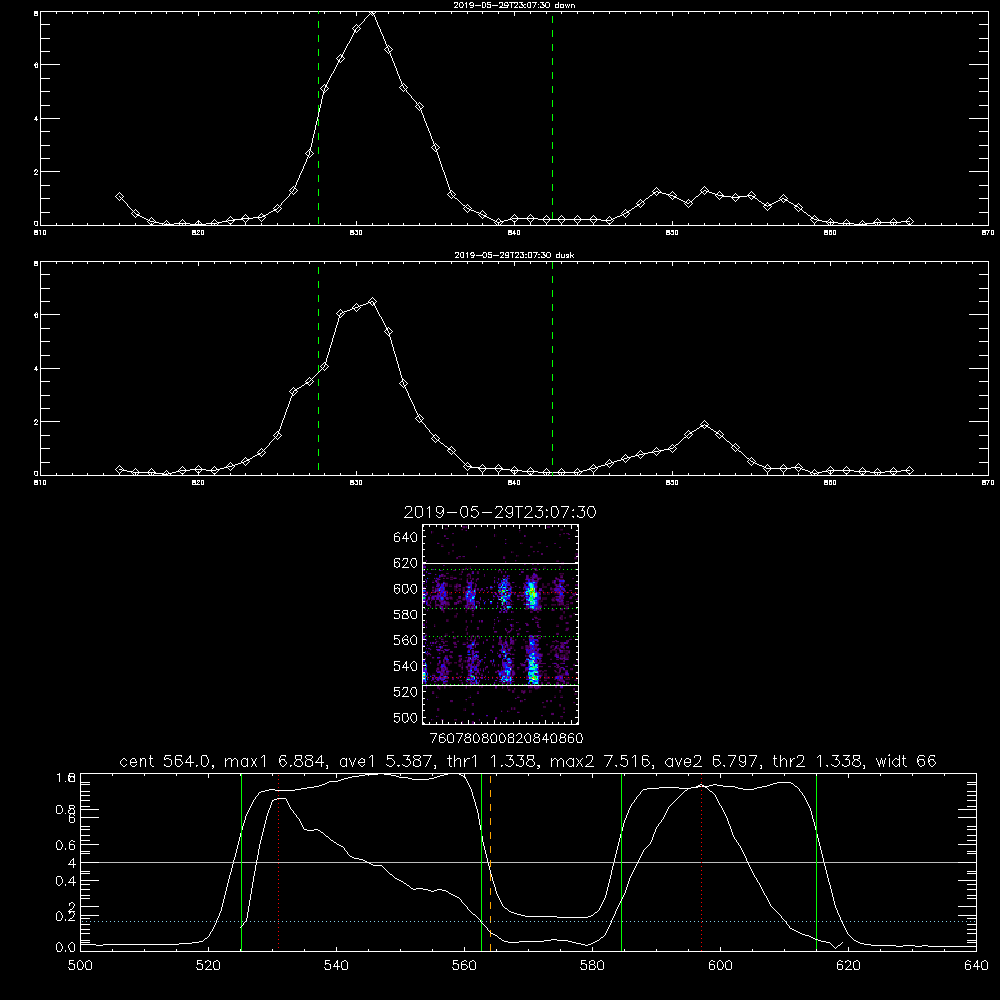Click the peak data point of the dusk curve

click(x=372, y=302)
